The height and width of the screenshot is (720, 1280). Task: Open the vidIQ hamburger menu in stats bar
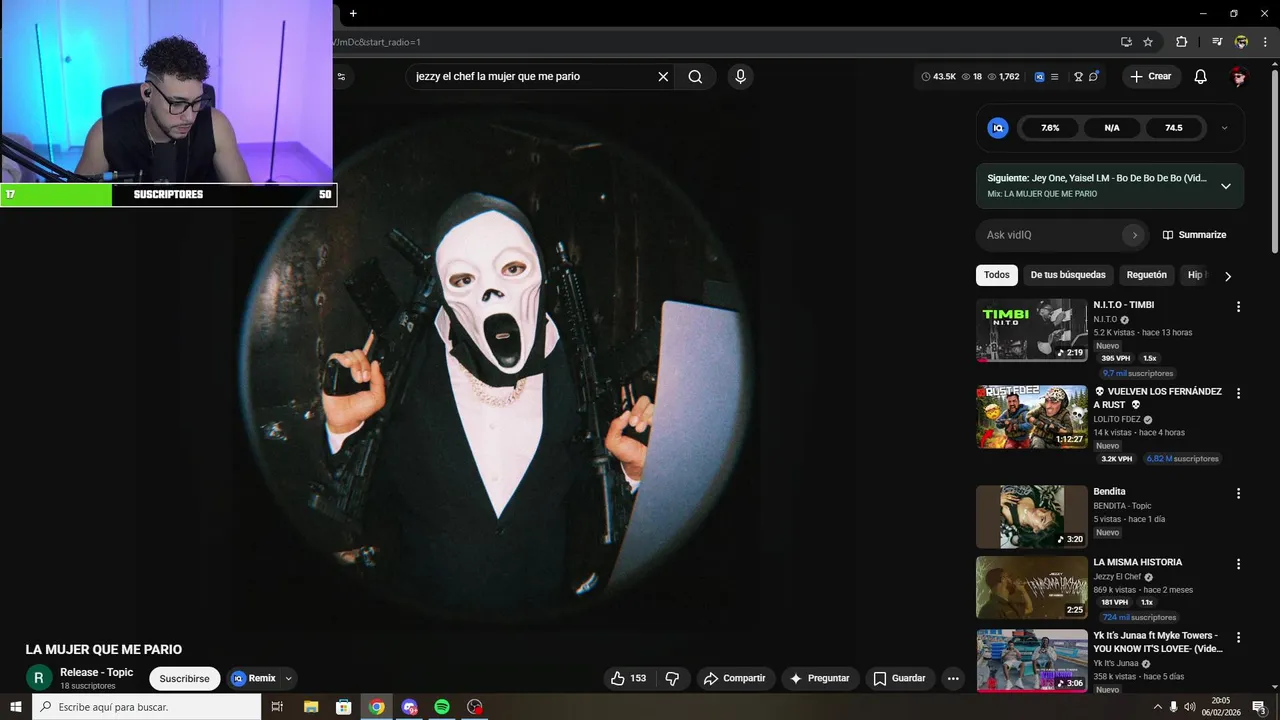[x=1054, y=76]
